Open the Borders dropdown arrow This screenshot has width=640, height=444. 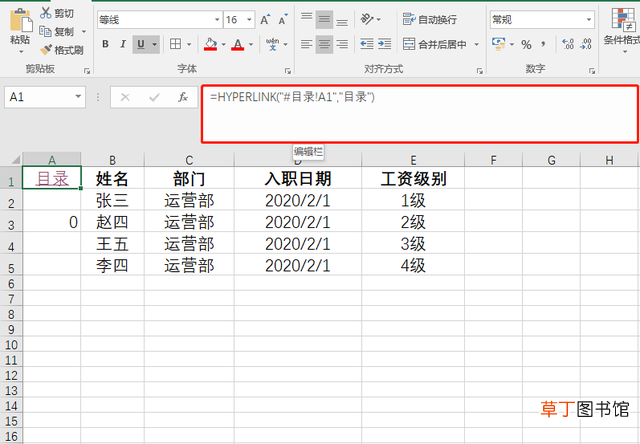tap(189, 44)
